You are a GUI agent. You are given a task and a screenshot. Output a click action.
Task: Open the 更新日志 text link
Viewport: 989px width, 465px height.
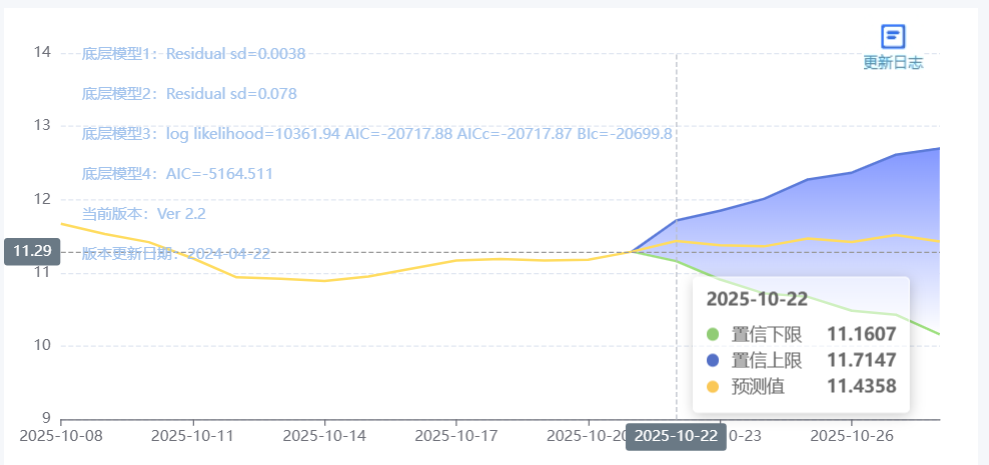[x=893, y=63]
